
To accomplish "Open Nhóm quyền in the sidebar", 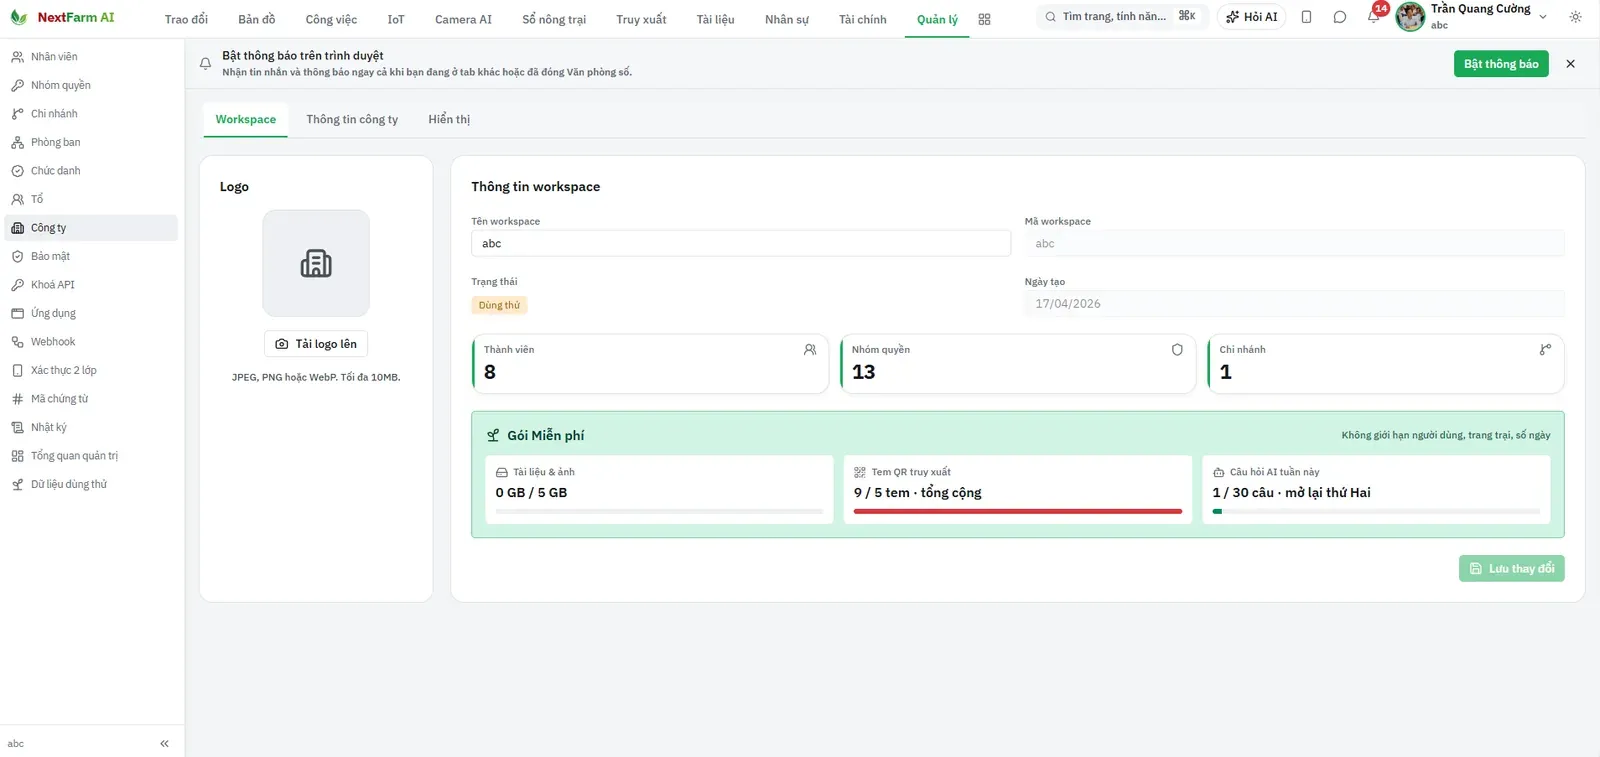I will [91, 85].
